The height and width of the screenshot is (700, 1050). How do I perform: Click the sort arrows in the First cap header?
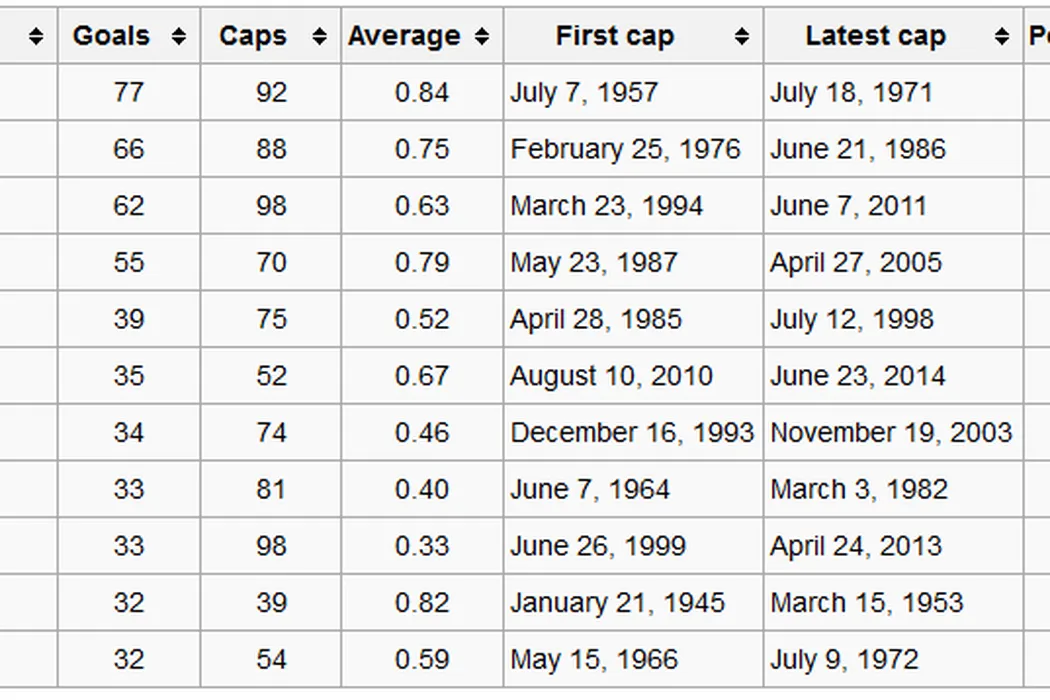741,37
